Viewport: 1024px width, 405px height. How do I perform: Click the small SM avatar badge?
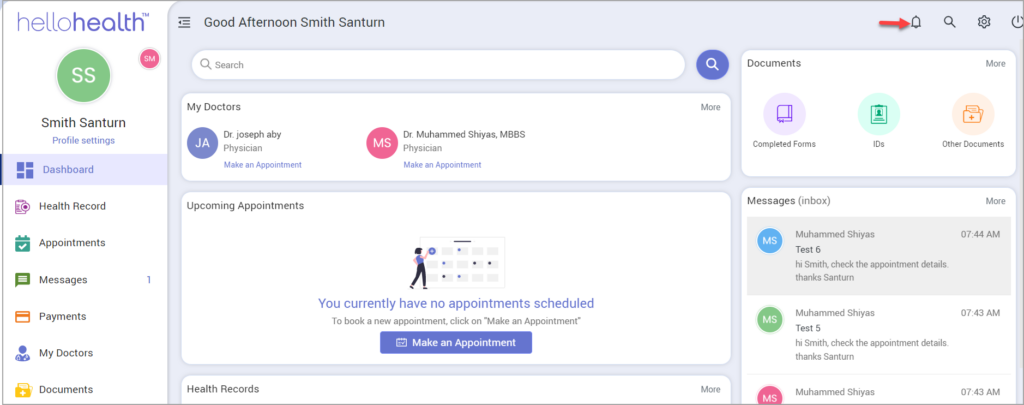click(149, 59)
